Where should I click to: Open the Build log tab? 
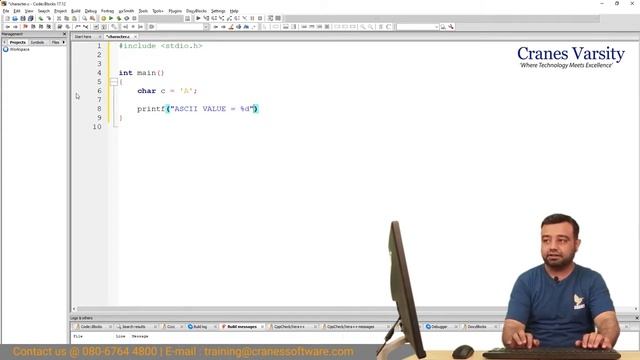tap(200, 327)
